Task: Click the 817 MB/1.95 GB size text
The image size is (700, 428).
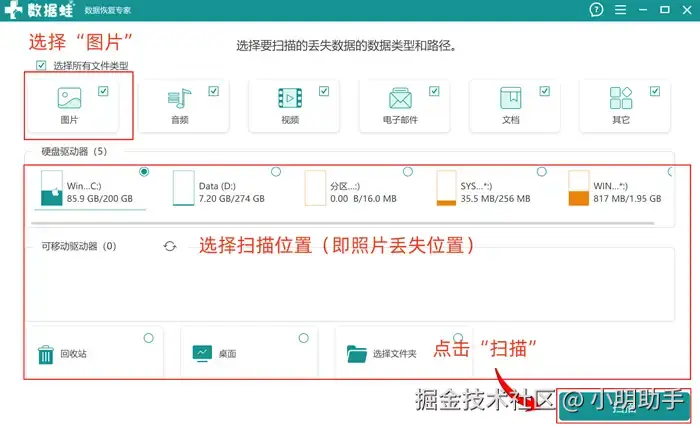Action: (627, 199)
